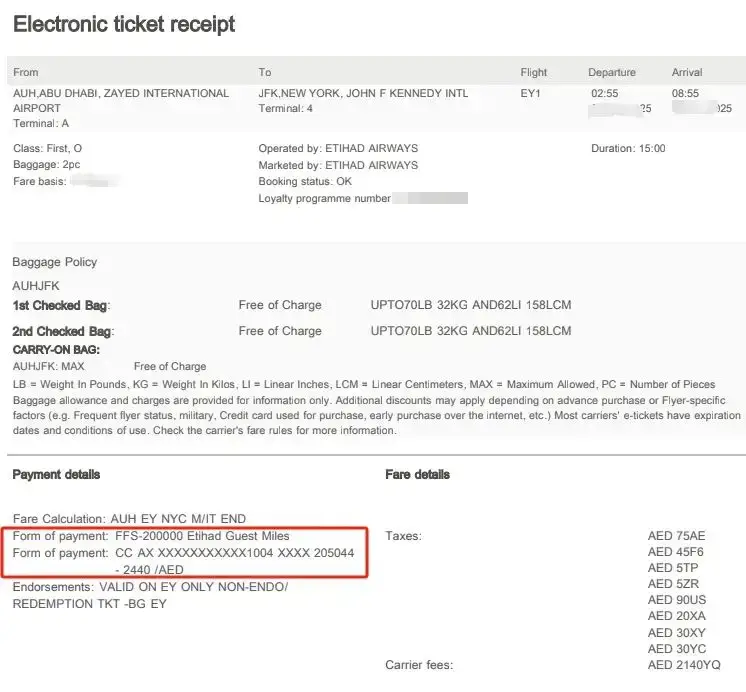746x692 pixels.
Task: Click the Baggage Policy heading
Action: pos(55,262)
